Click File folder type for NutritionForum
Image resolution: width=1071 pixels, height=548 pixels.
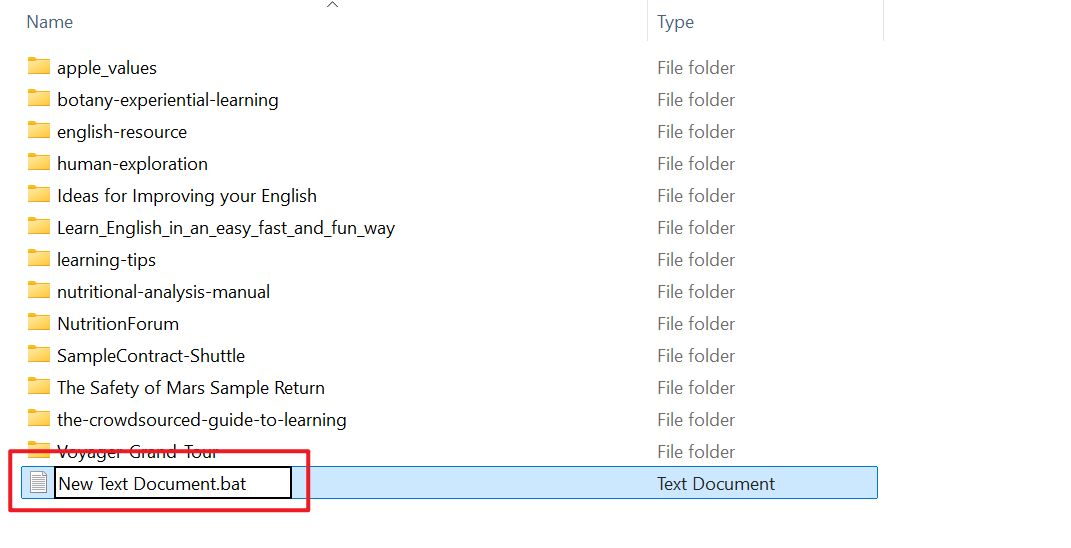[696, 324]
